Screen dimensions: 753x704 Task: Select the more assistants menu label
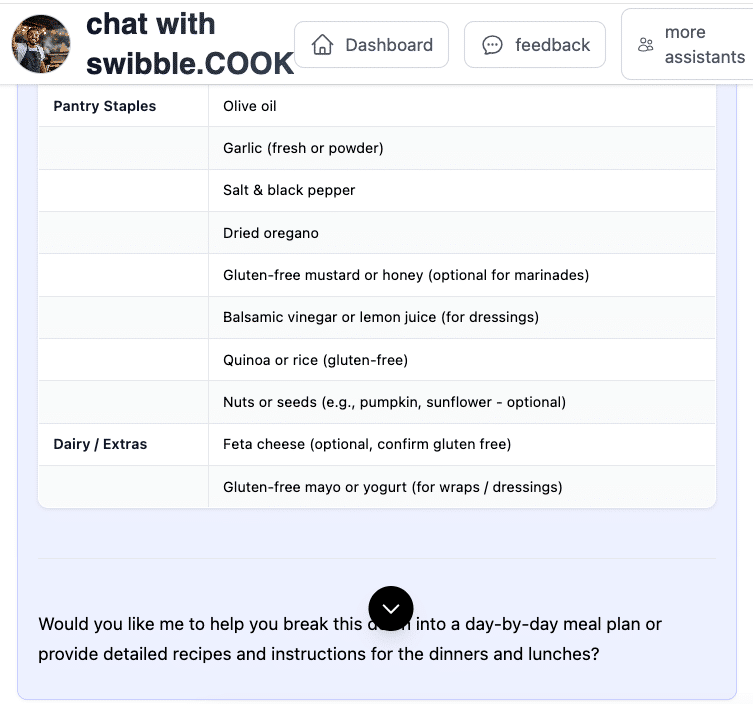click(704, 45)
